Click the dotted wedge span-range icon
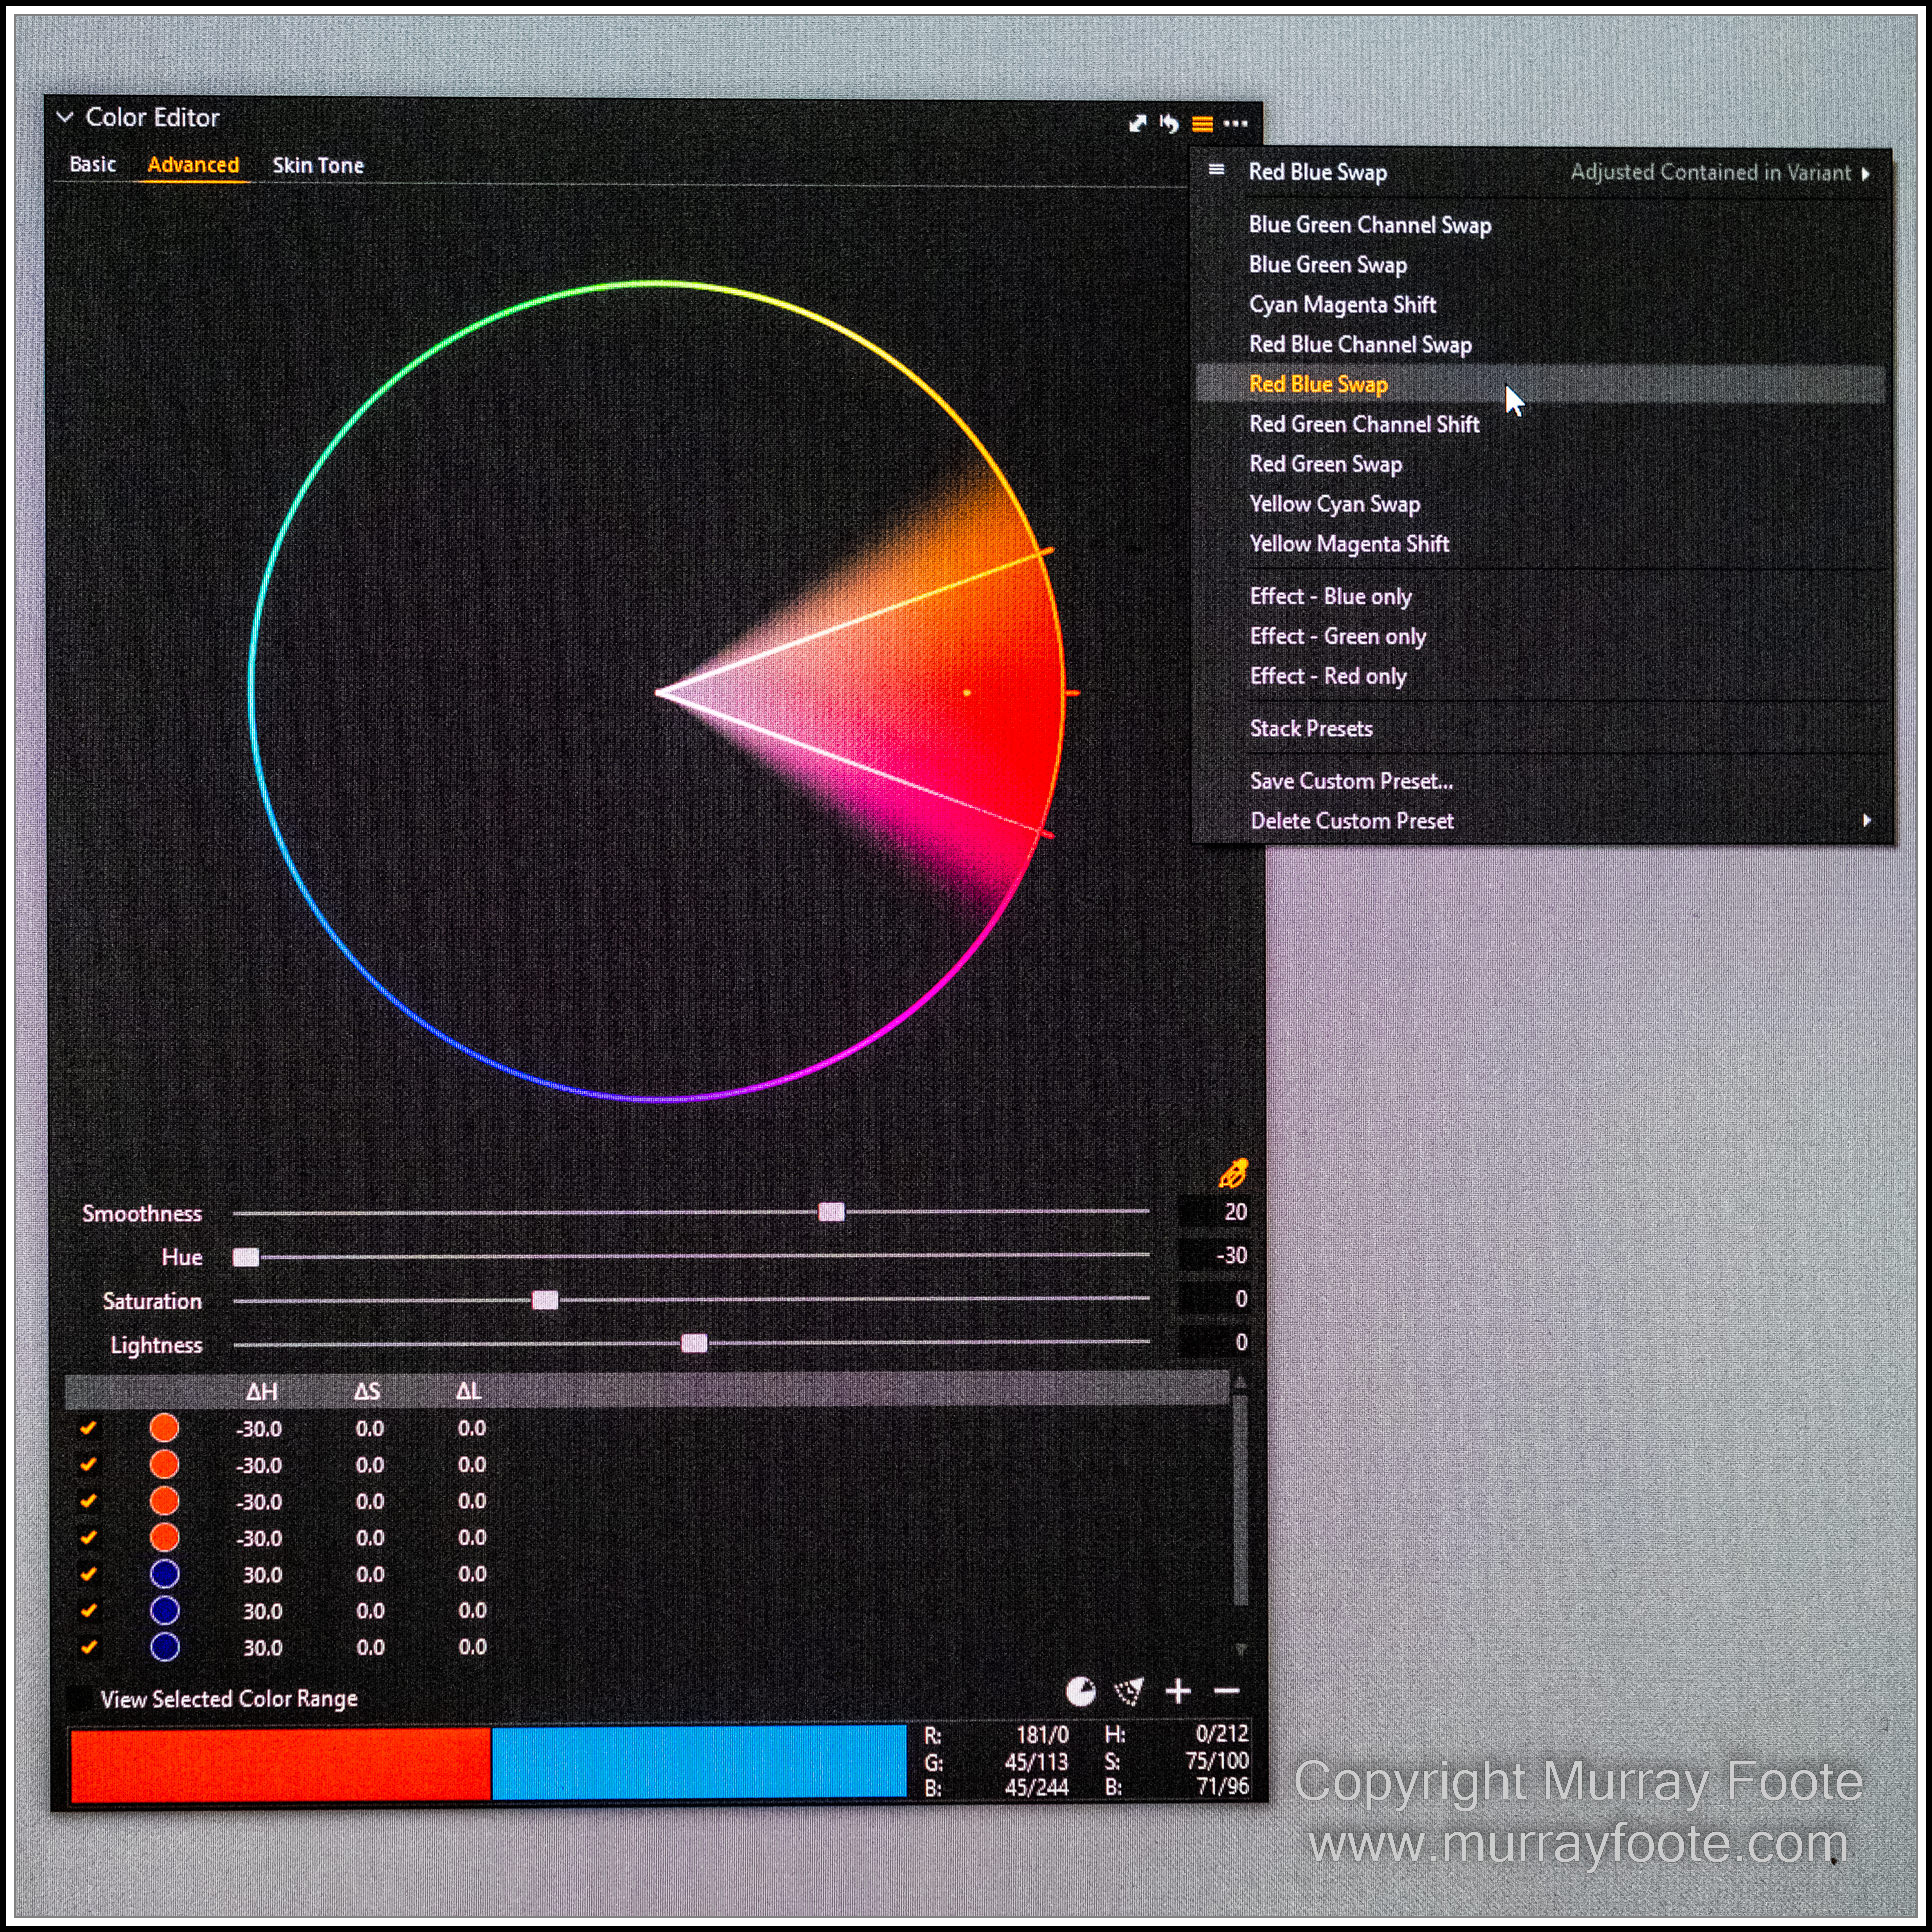1932x1932 pixels. click(1129, 1691)
